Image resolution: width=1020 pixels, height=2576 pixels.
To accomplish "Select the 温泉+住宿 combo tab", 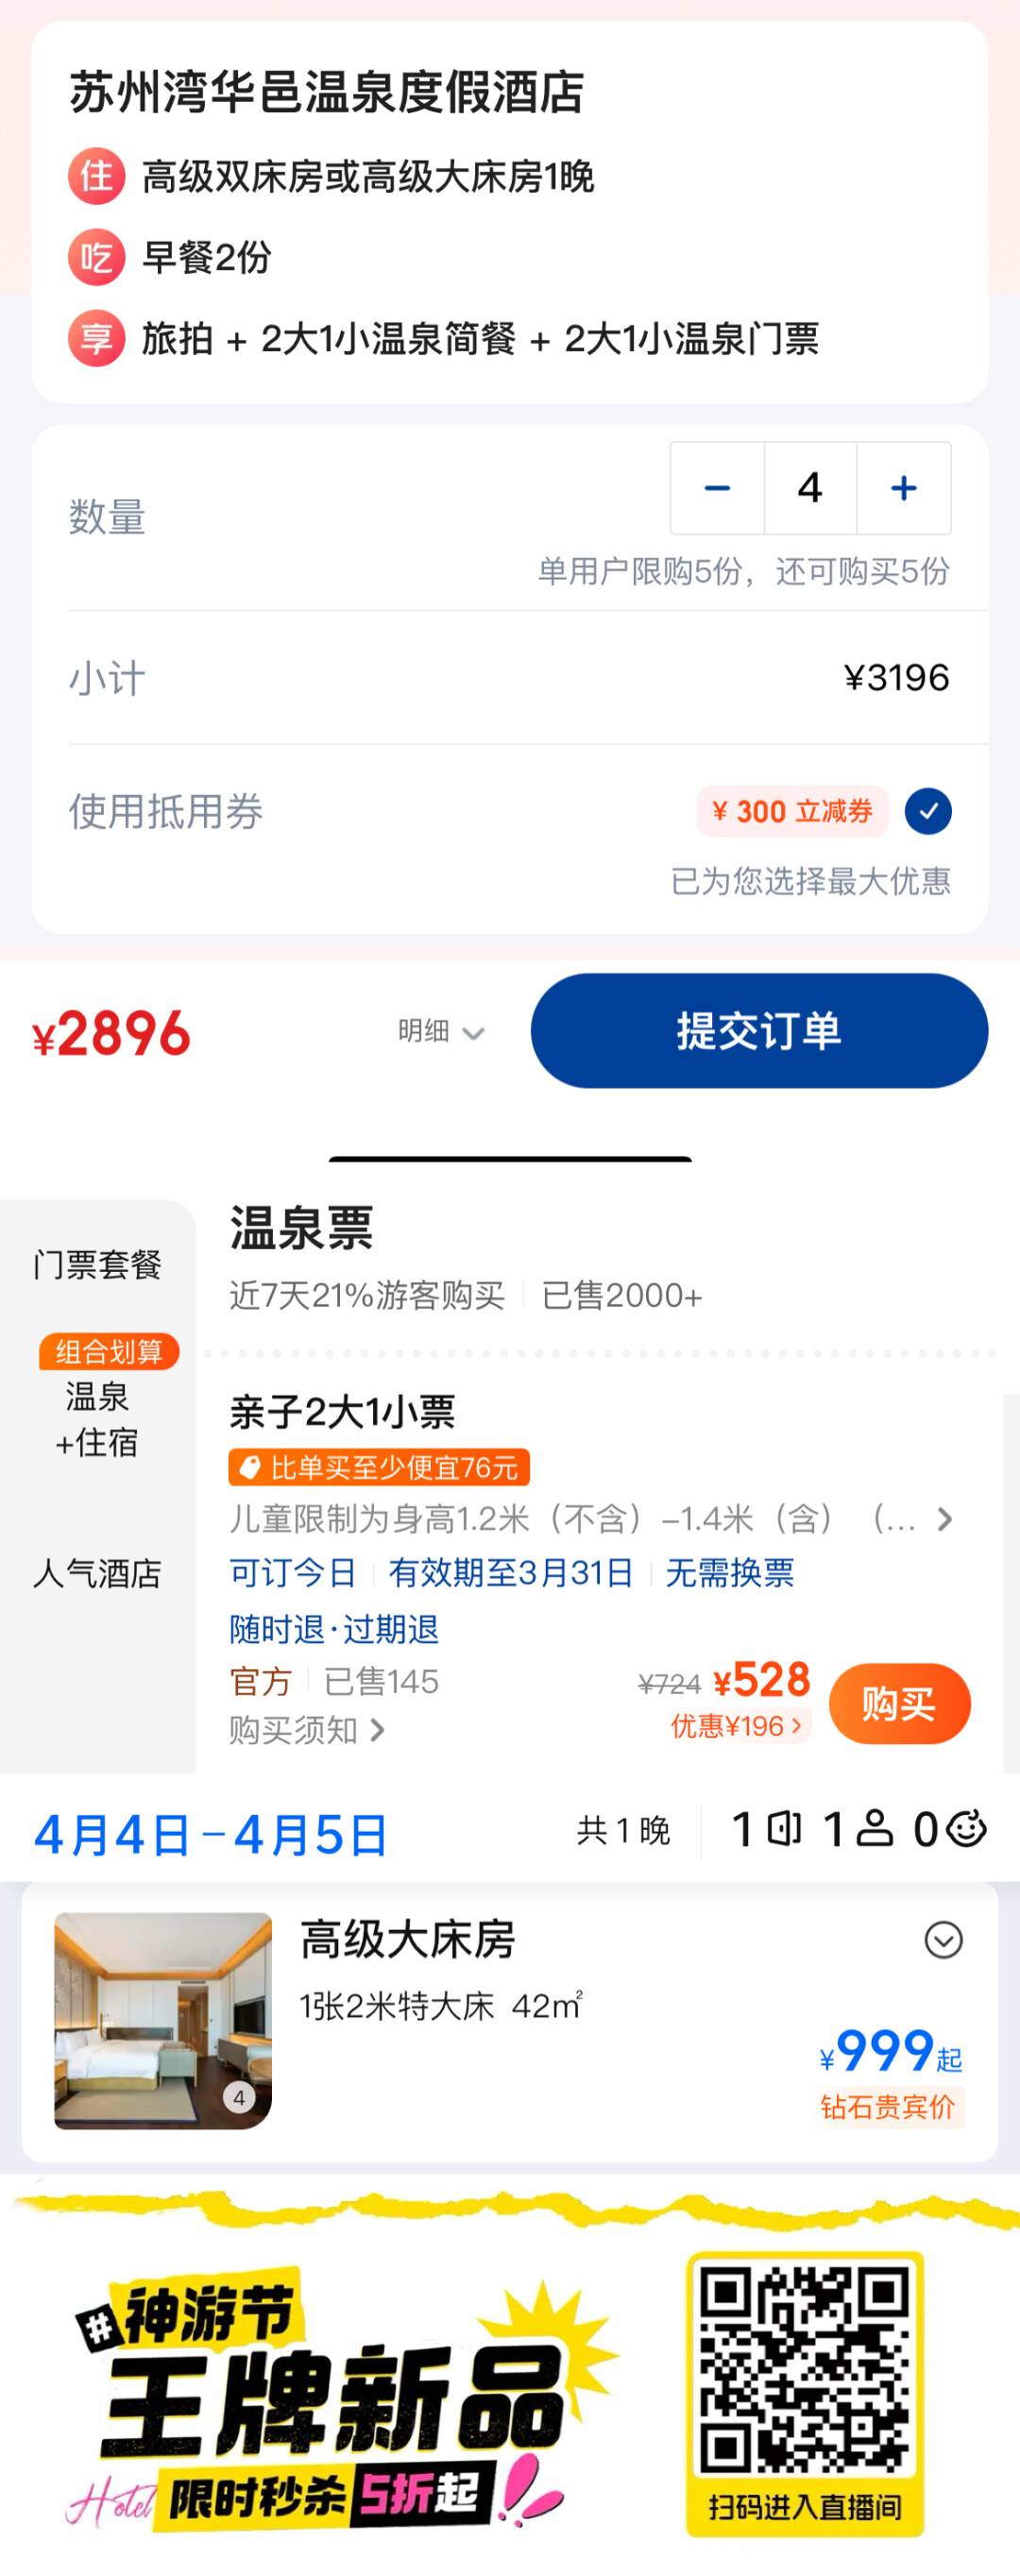I will (97, 1418).
